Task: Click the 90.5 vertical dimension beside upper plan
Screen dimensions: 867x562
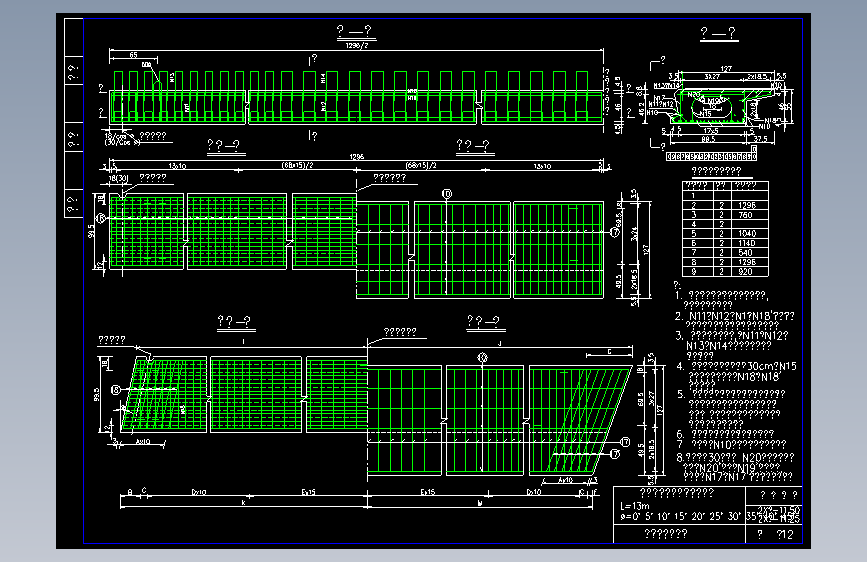Action: (x=91, y=231)
